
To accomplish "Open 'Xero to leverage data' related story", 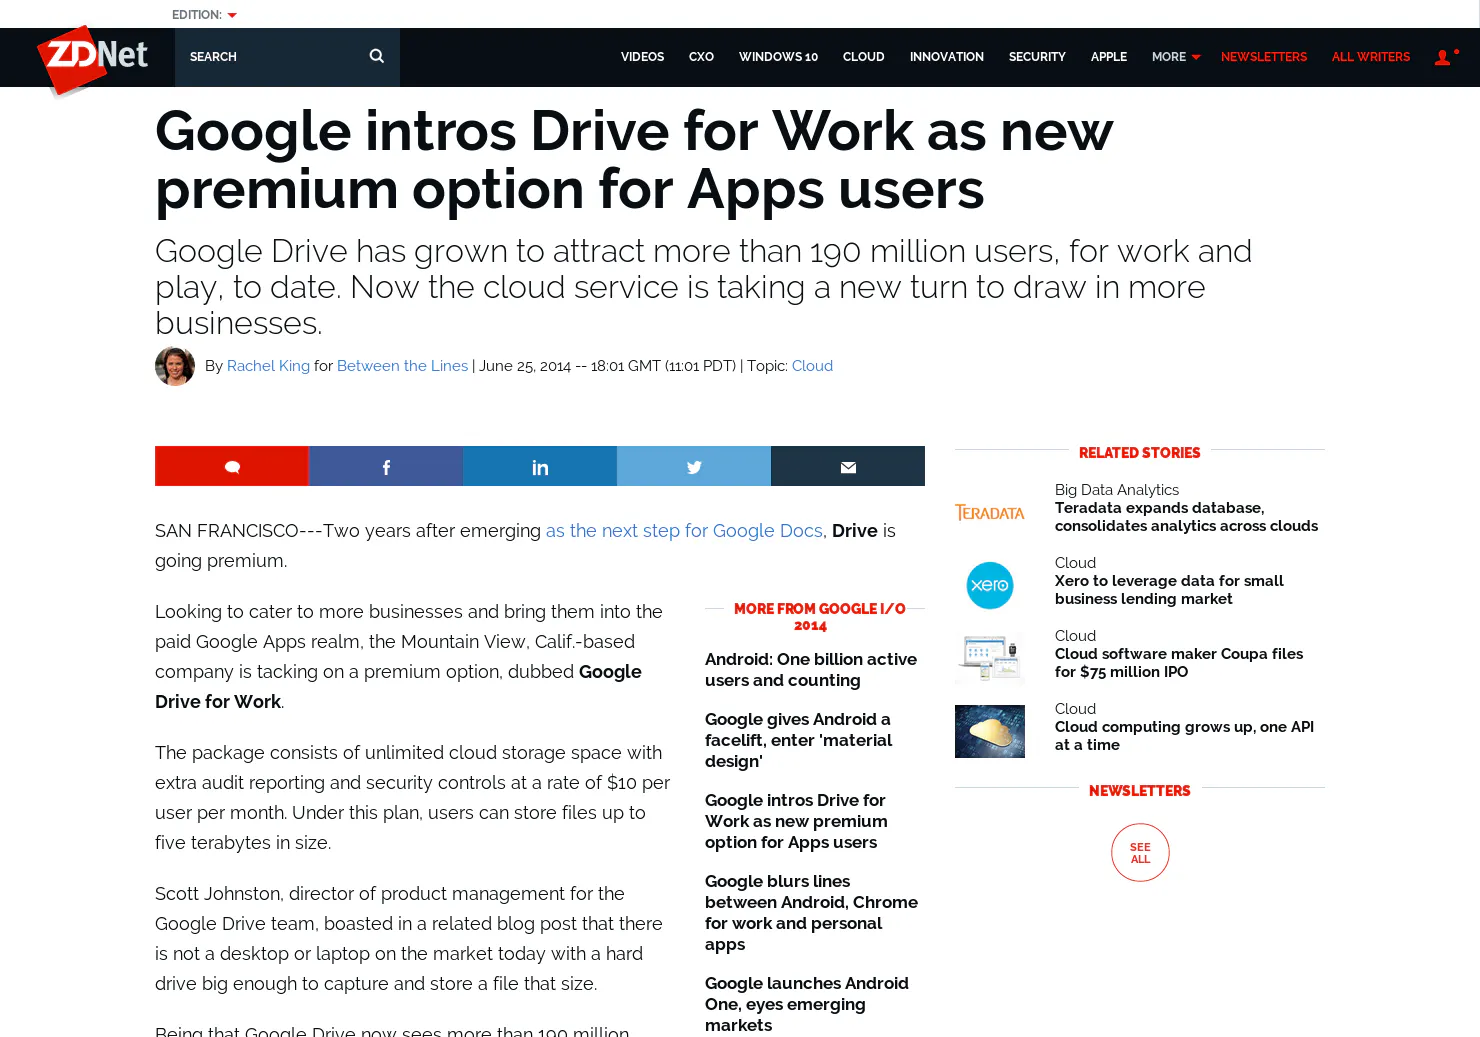I will tap(1169, 590).
